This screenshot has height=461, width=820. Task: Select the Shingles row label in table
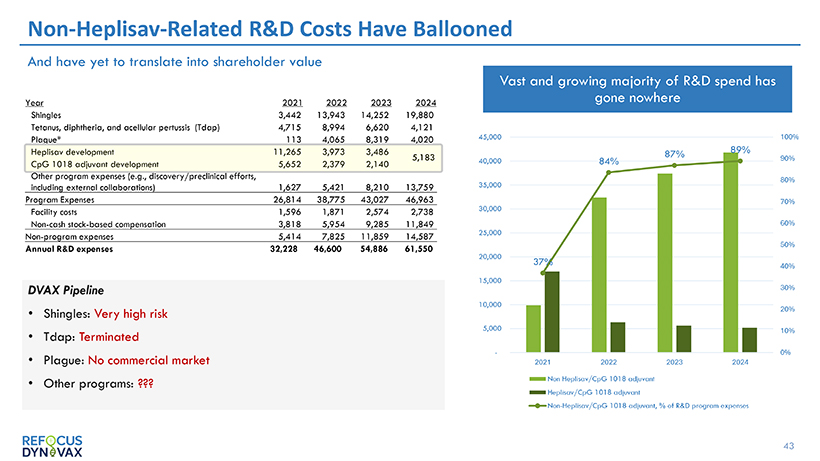point(45,115)
